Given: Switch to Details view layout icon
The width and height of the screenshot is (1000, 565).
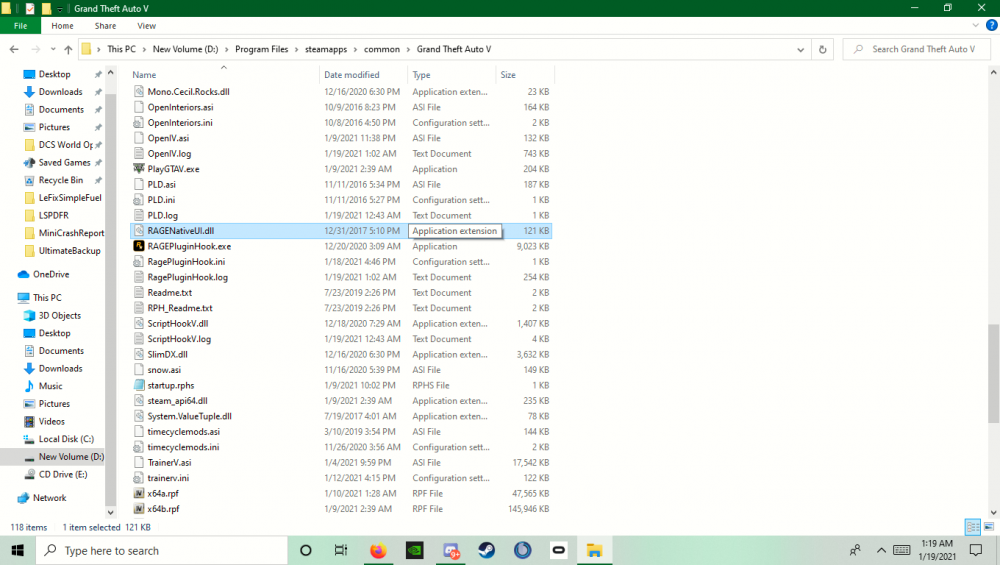Looking at the screenshot, I should pyautogui.click(x=972, y=527).
